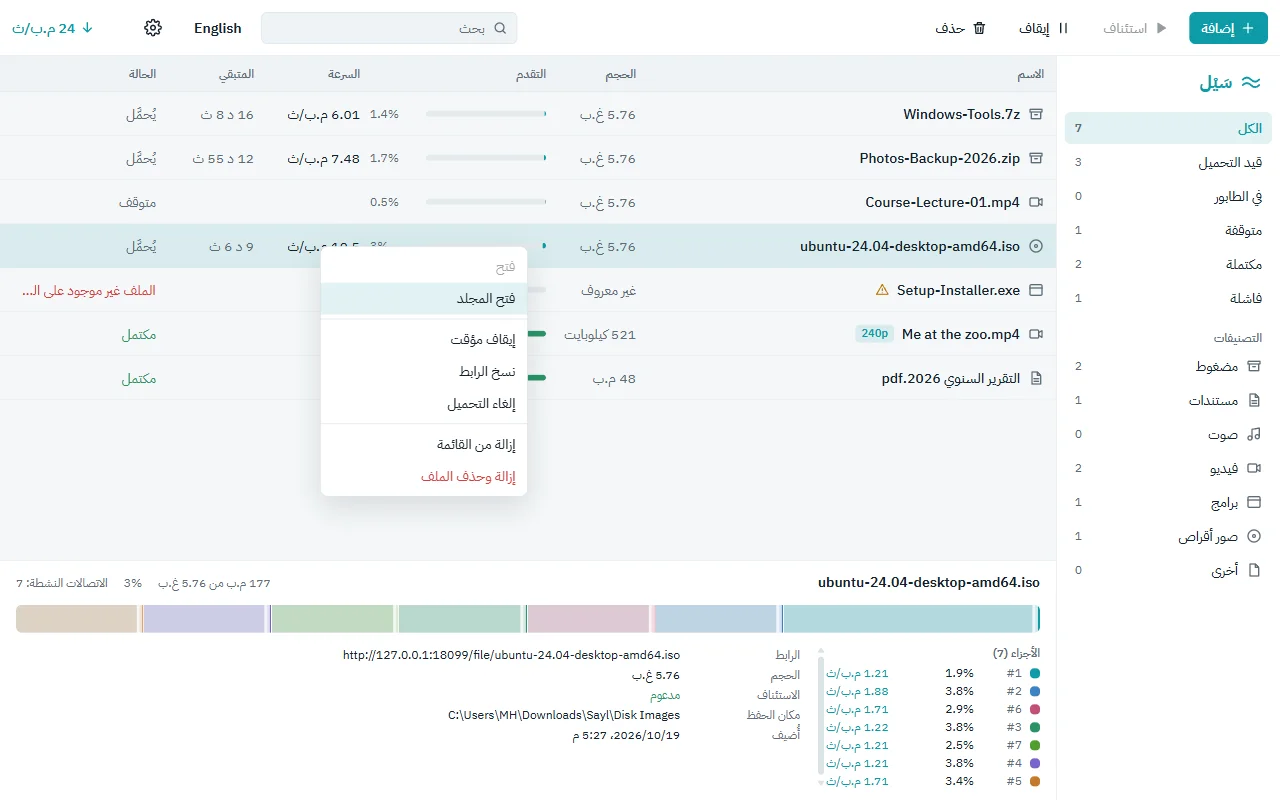Screen dimensions: 1280x800
Task: Click the plus icon on إضافة
Action: click(x=1247, y=28)
